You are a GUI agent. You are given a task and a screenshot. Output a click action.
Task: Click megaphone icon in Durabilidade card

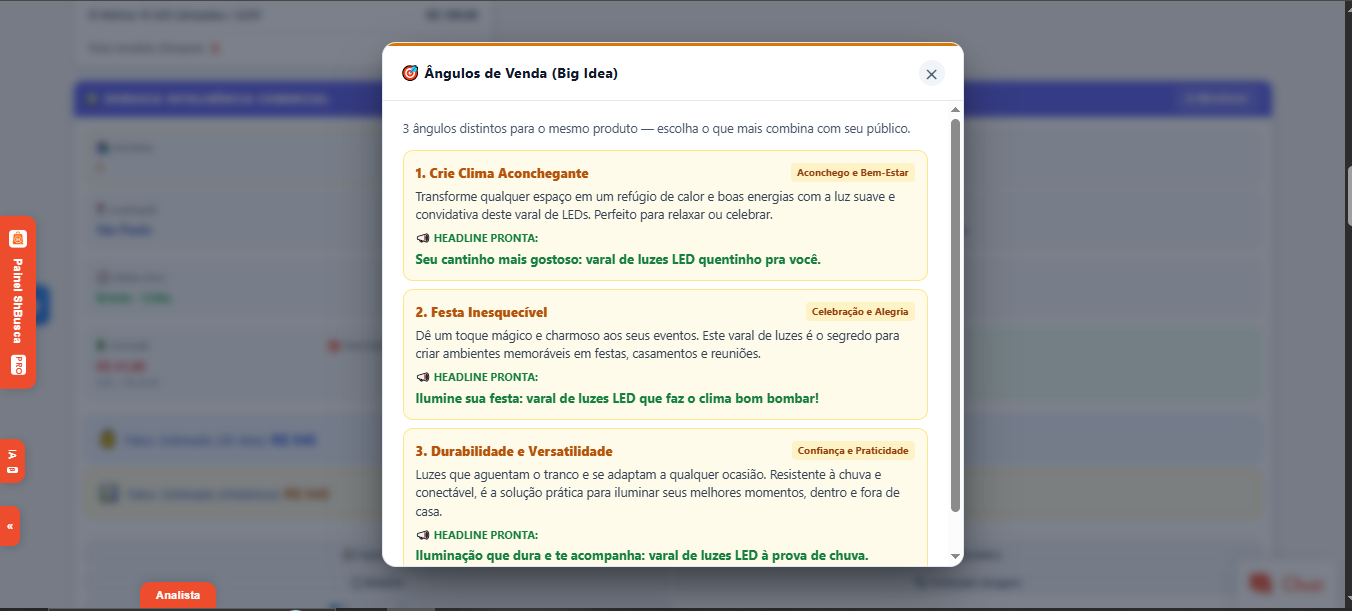click(423, 535)
